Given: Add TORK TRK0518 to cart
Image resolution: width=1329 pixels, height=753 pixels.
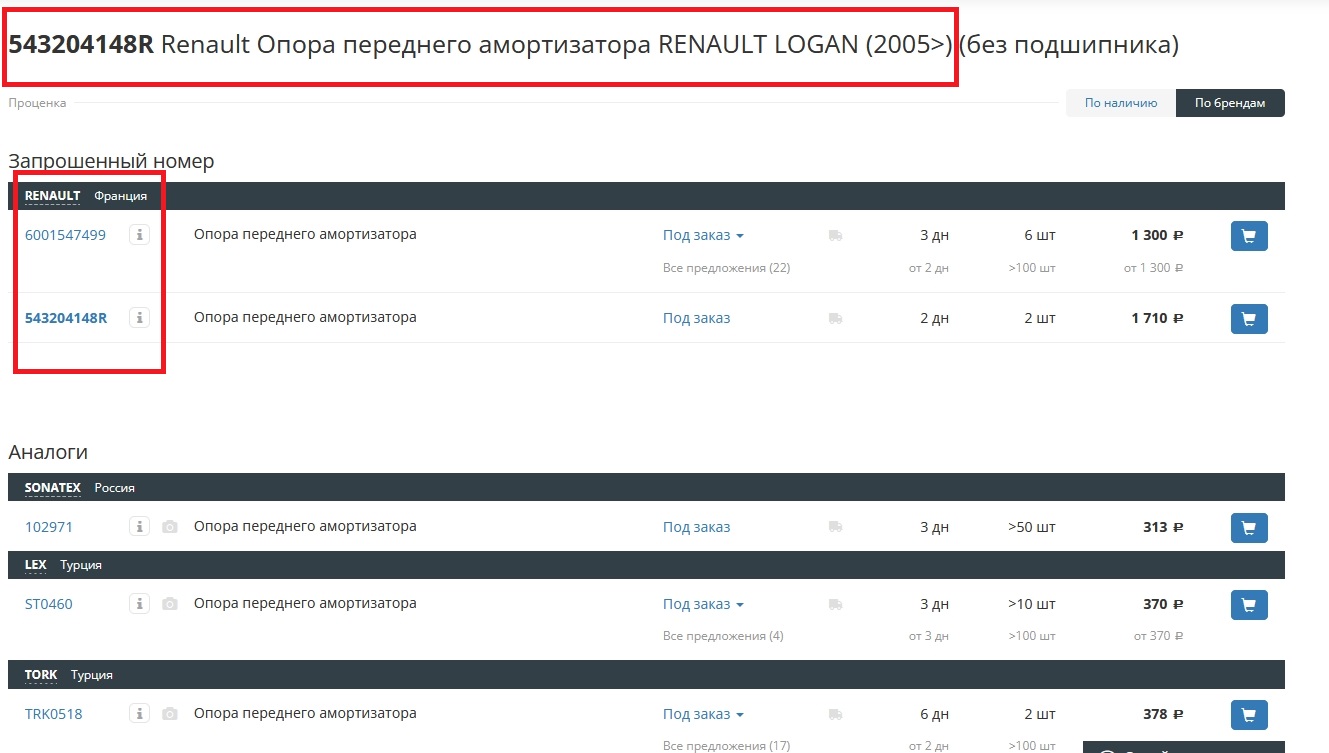Looking at the screenshot, I should 1249,715.
